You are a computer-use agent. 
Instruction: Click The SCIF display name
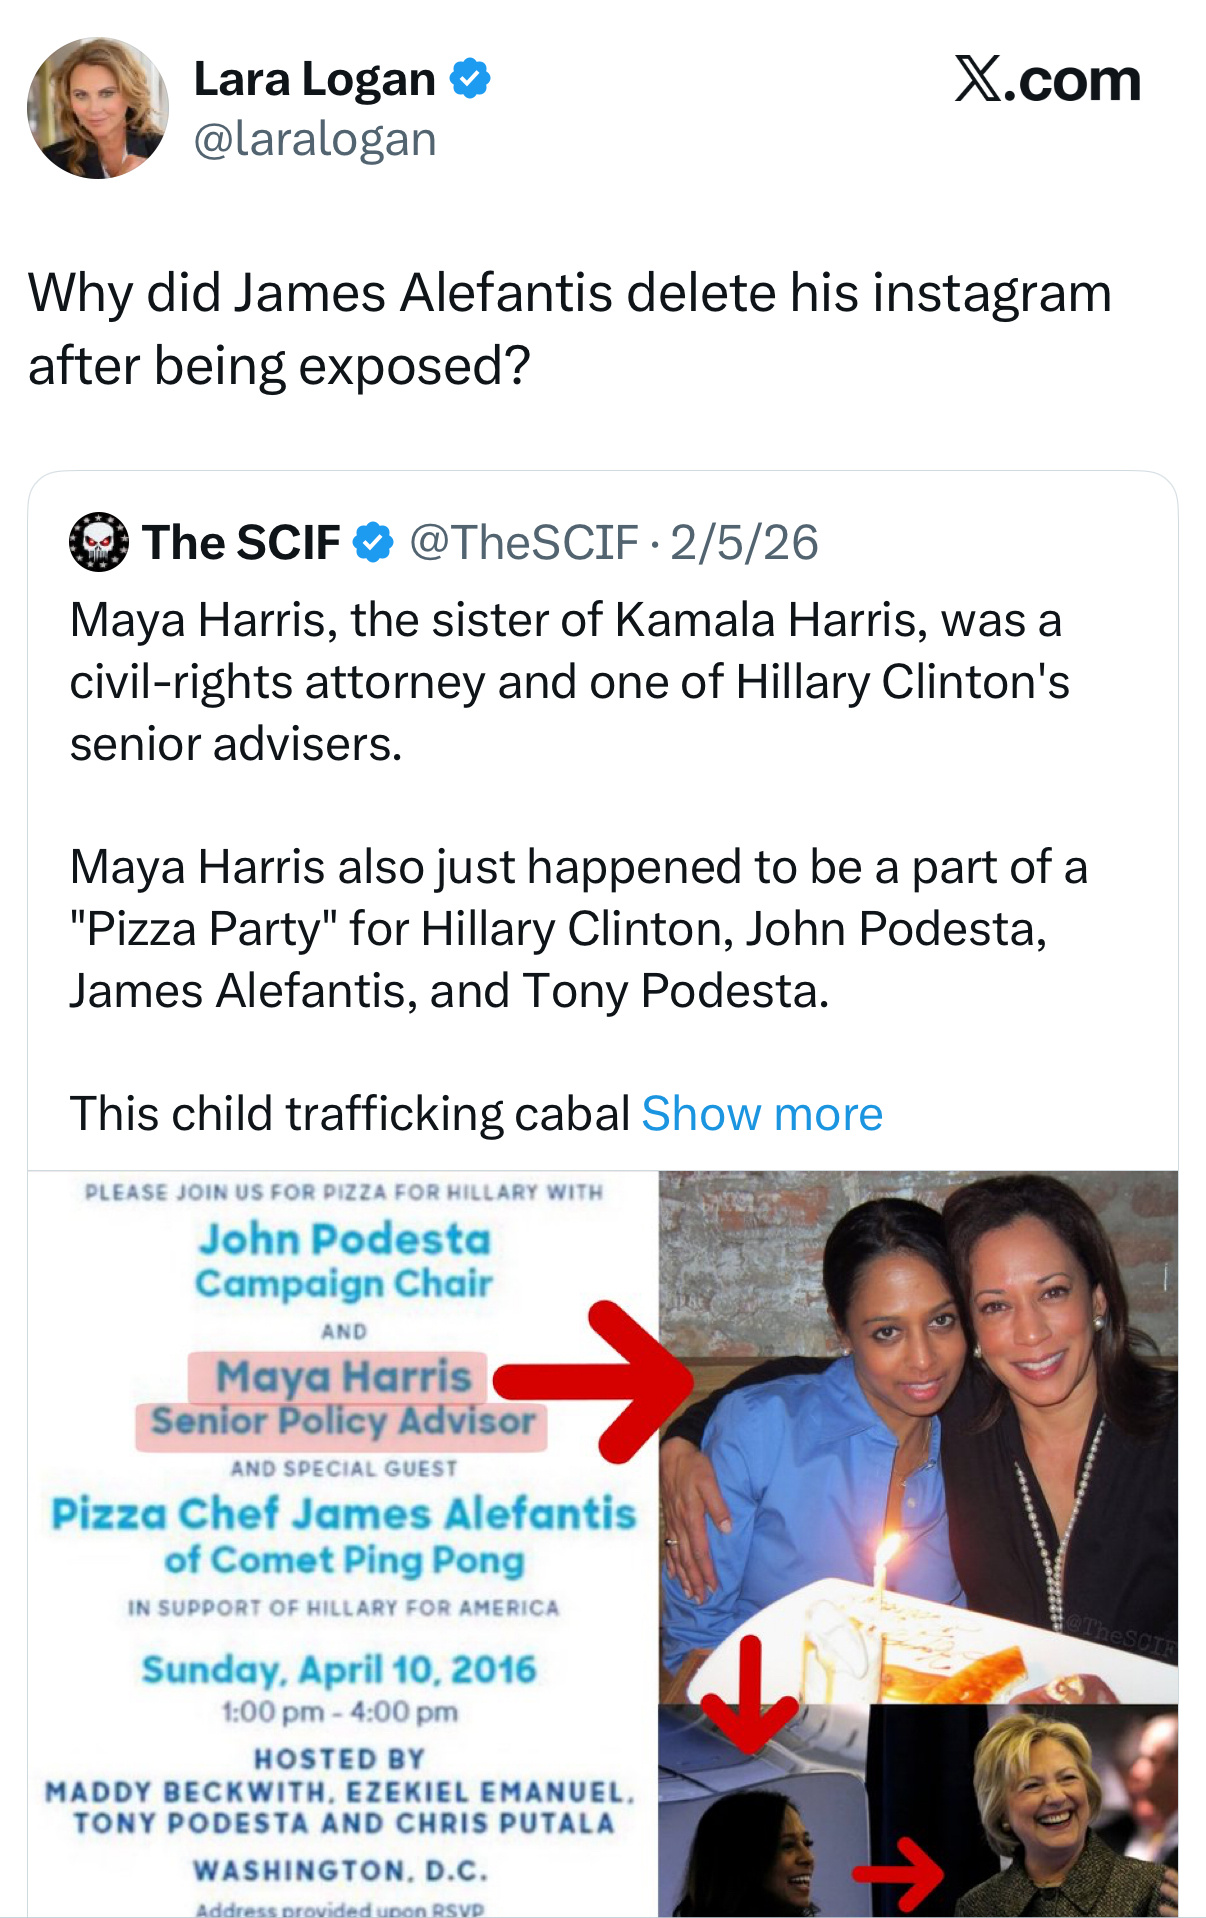tap(241, 542)
